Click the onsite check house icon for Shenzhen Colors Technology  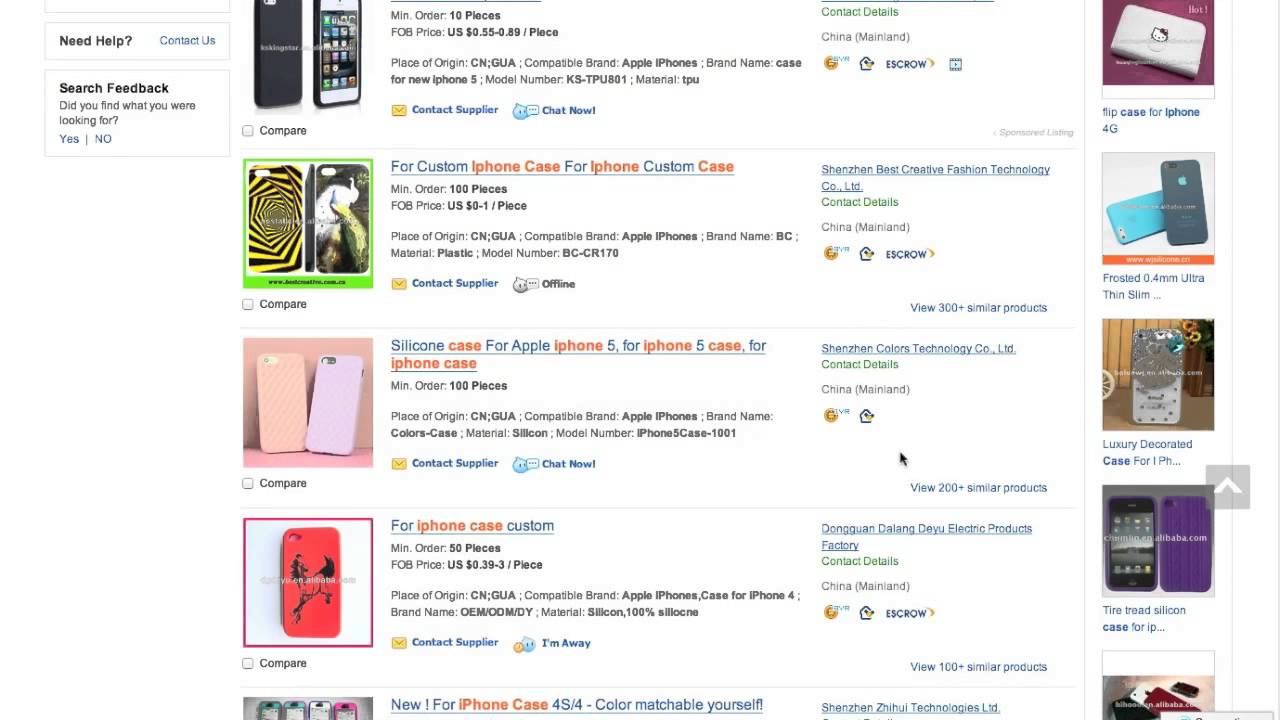(867, 416)
